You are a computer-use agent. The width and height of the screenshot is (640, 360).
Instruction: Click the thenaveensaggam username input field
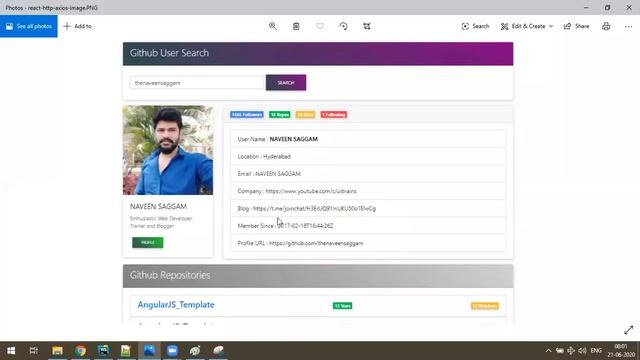pos(198,83)
